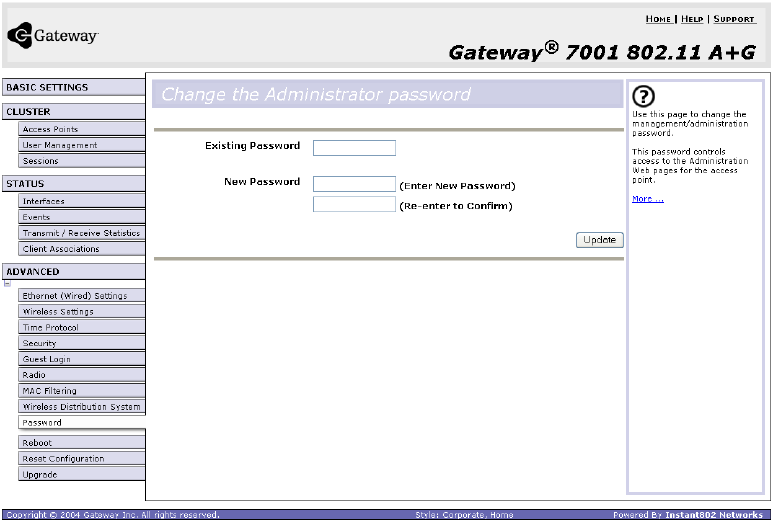Viewport: 773px width, 521px height.
Task: Click the question mark help icon
Action: (643, 96)
